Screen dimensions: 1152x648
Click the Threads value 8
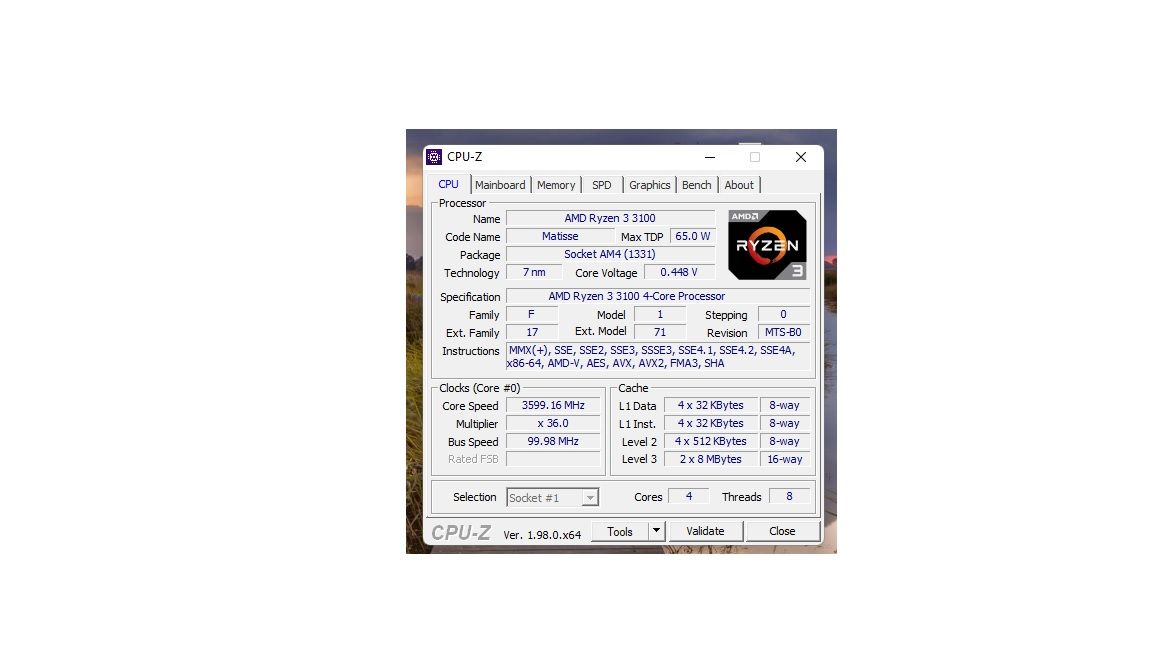tap(789, 497)
